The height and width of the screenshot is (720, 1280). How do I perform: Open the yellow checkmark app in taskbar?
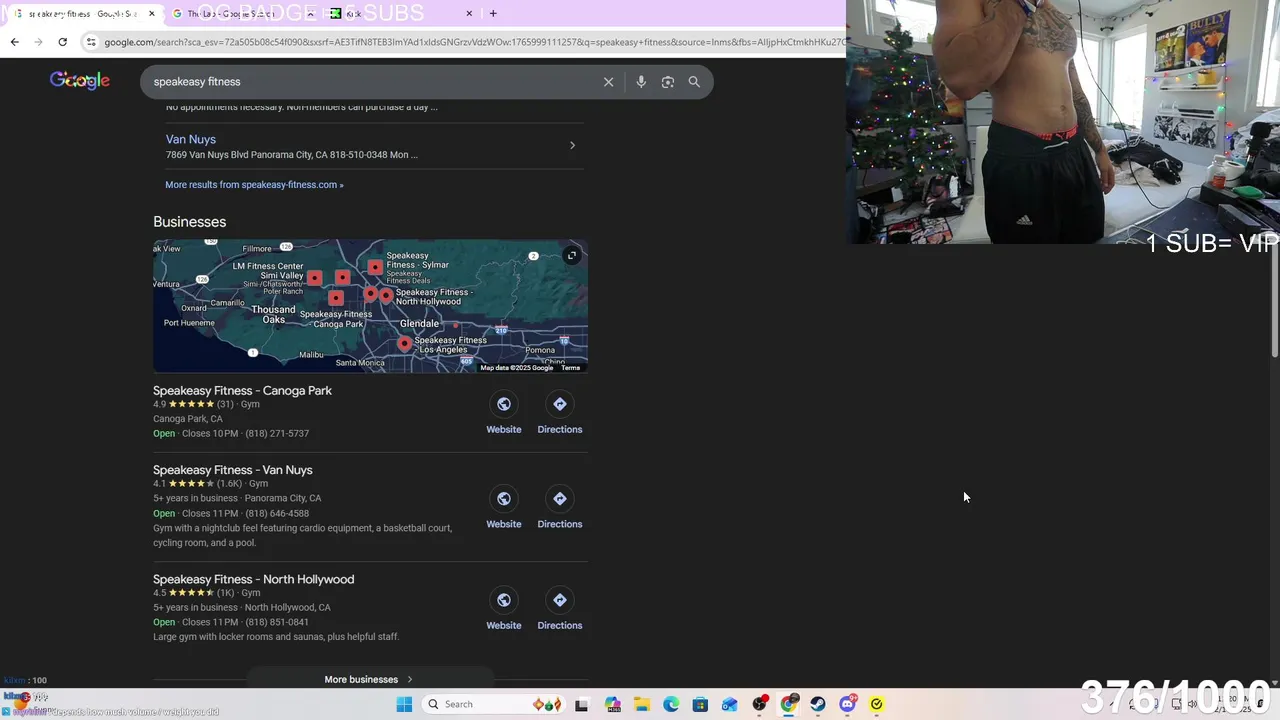[x=877, y=704]
